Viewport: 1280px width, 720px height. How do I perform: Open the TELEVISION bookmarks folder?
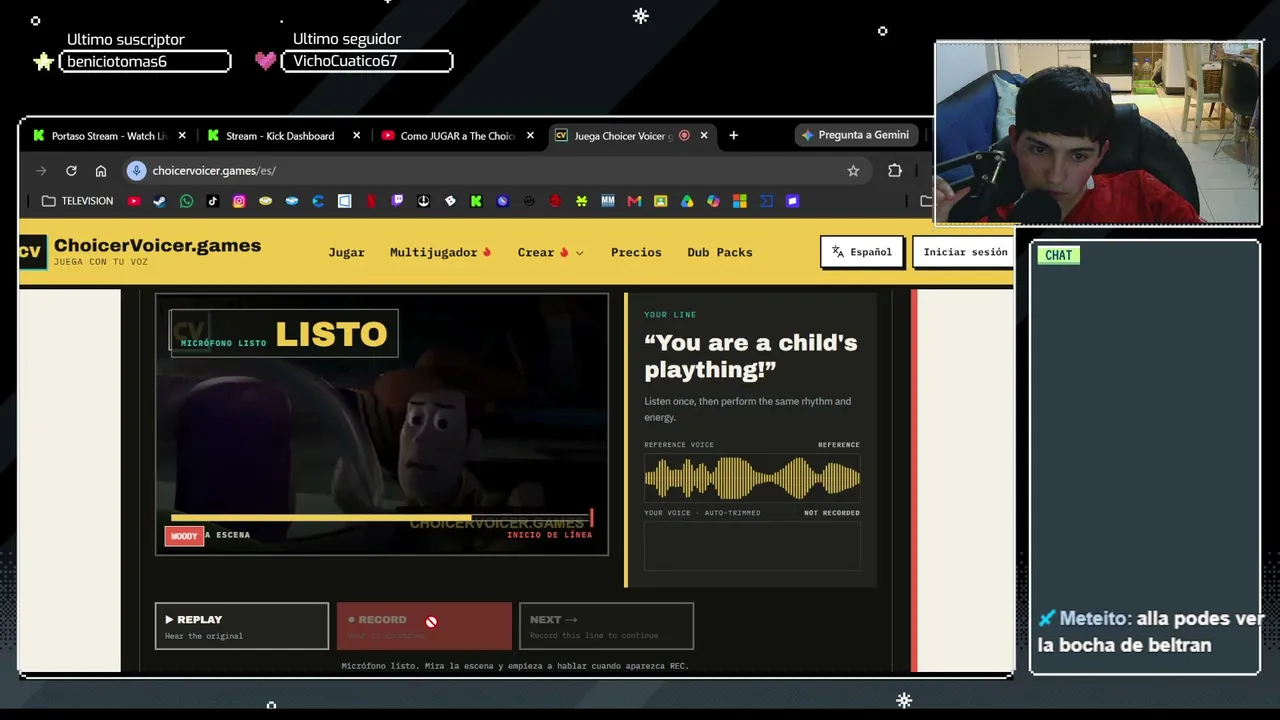(77, 201)
